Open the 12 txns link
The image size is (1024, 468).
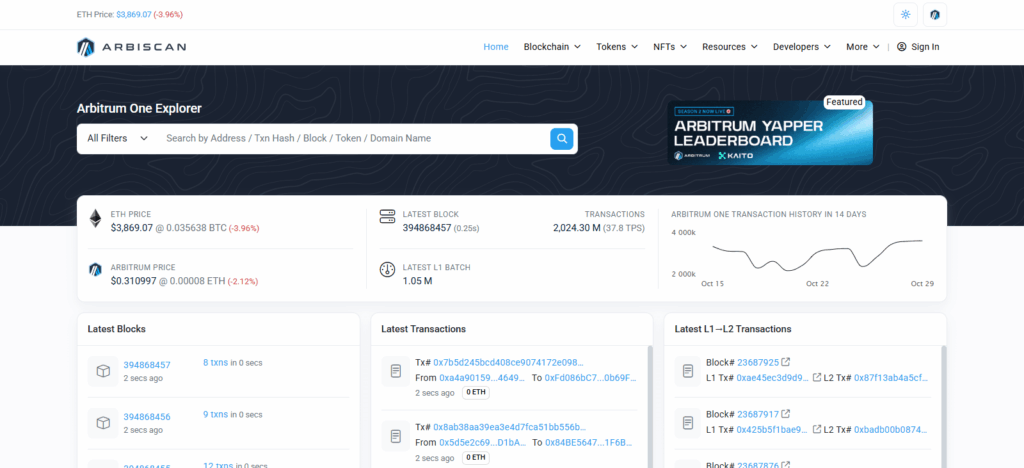coord(218,464)
